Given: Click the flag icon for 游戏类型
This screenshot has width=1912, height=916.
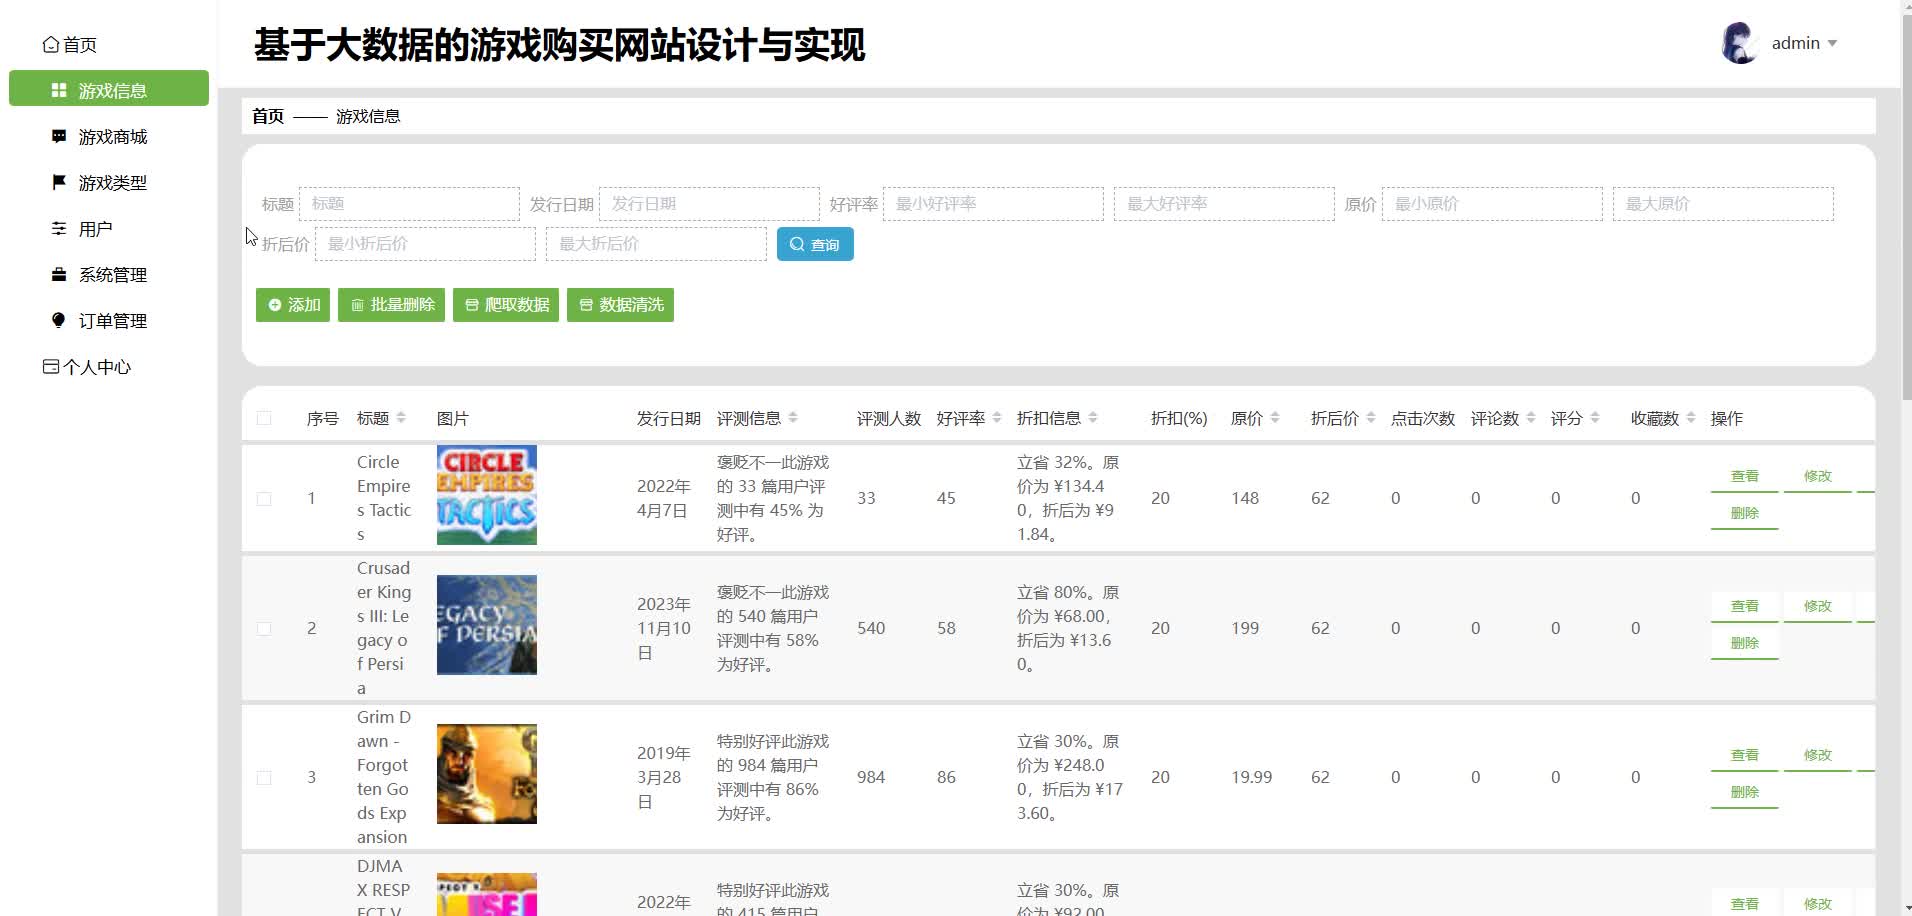Looking at the screenshot, I should [59, 182].
